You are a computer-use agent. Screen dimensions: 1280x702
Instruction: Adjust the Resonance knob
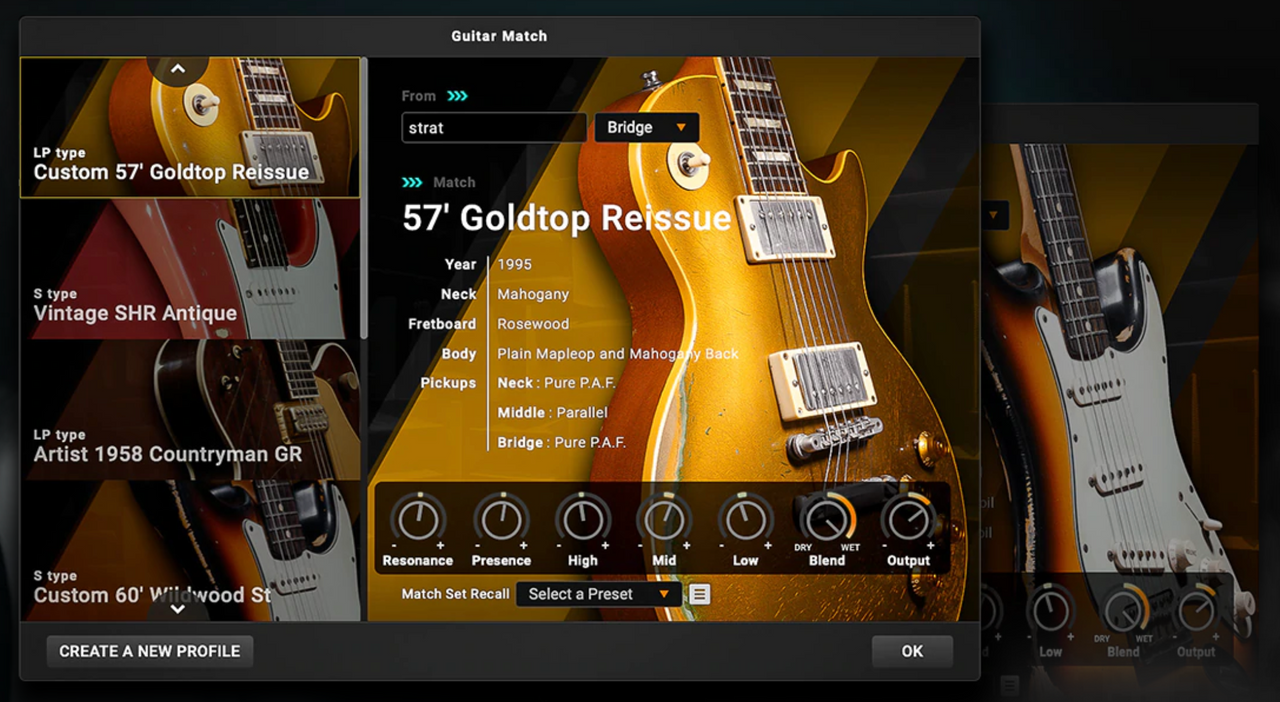click(418, 519)
